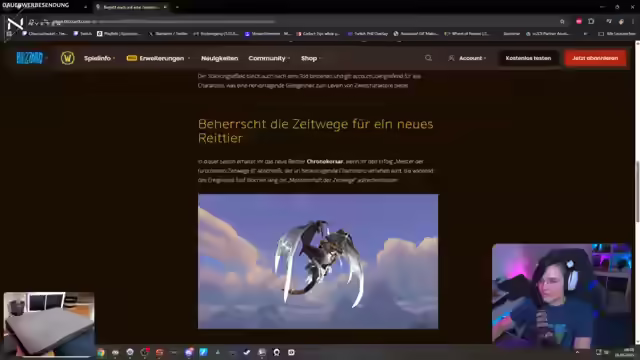
Task: Bookmark this page with the star icon
Action: tap(562, 21)
